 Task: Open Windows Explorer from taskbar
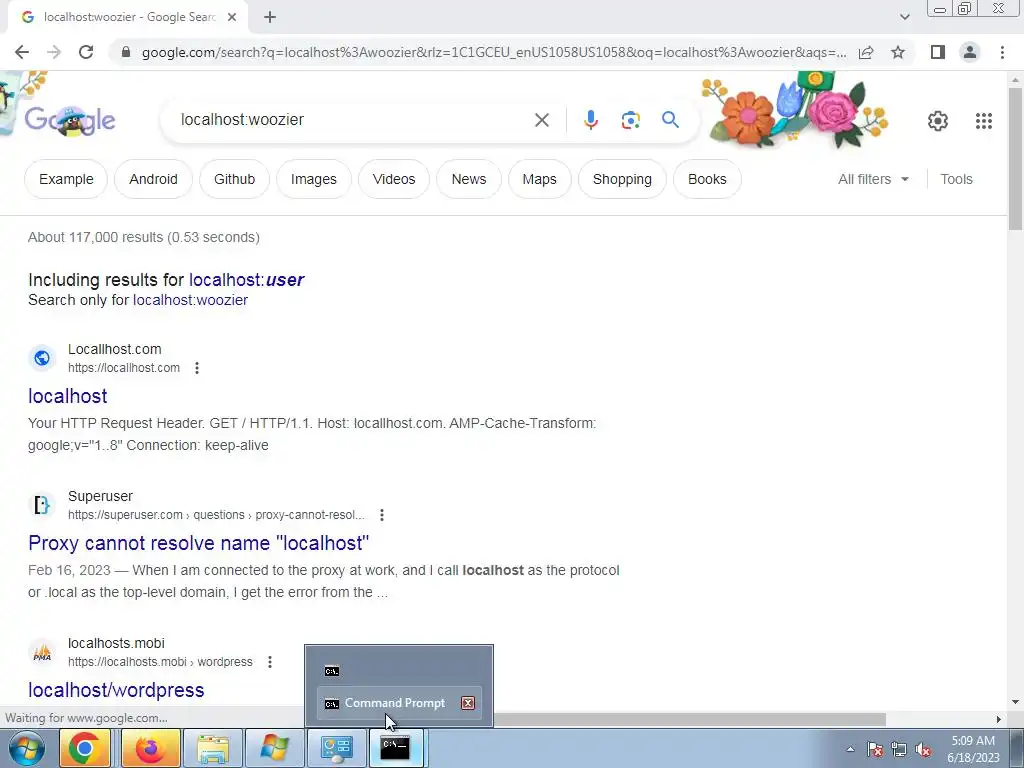click(x=212, y=748)
